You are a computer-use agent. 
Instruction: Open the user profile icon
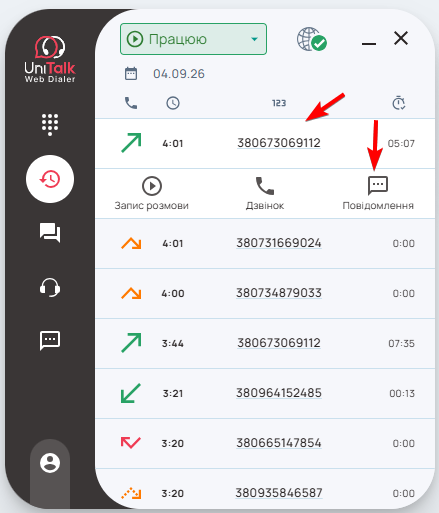(50, 463)
